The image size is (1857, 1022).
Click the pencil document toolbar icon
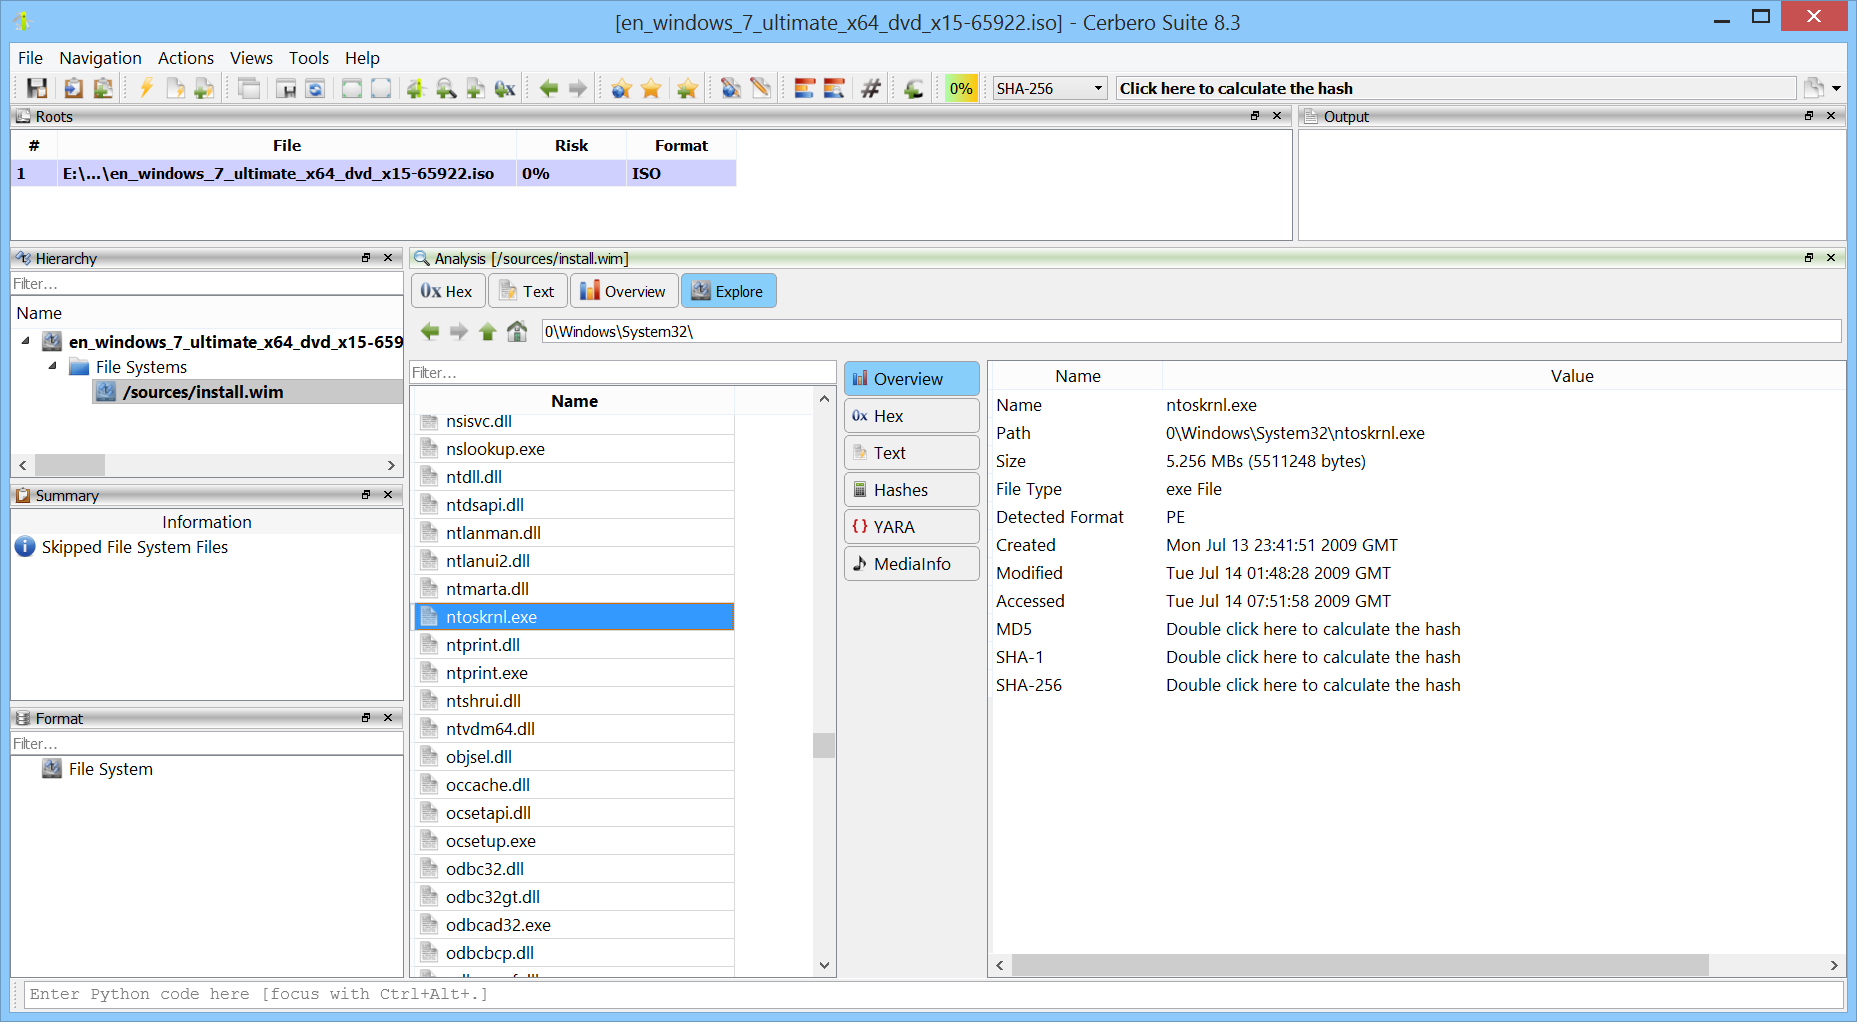[761, 88]
